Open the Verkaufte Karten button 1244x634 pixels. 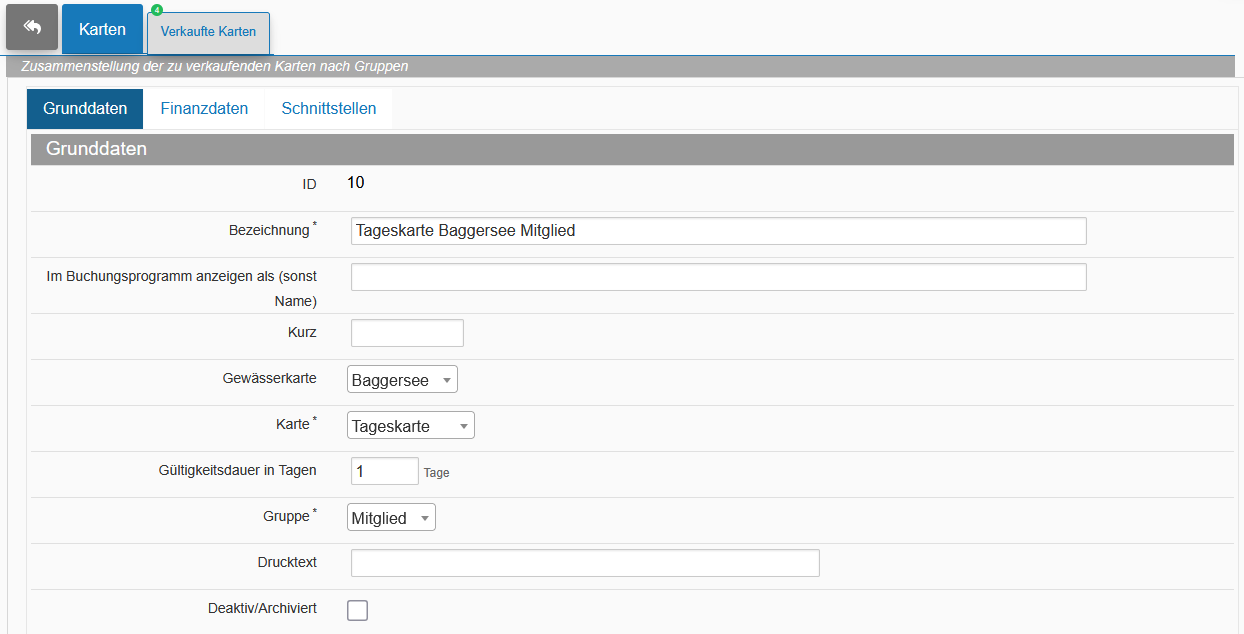[208, 33]
